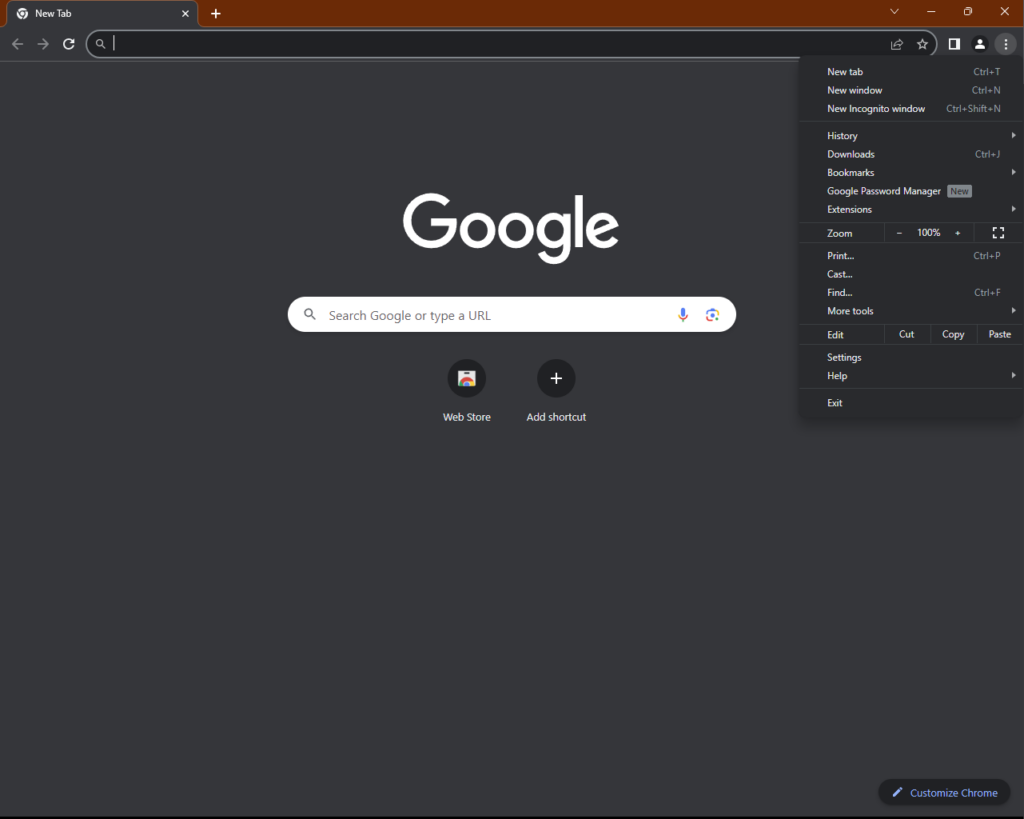Click Copy in the Edit row
The image size is (1024, 819).
[x=953, y=334]
